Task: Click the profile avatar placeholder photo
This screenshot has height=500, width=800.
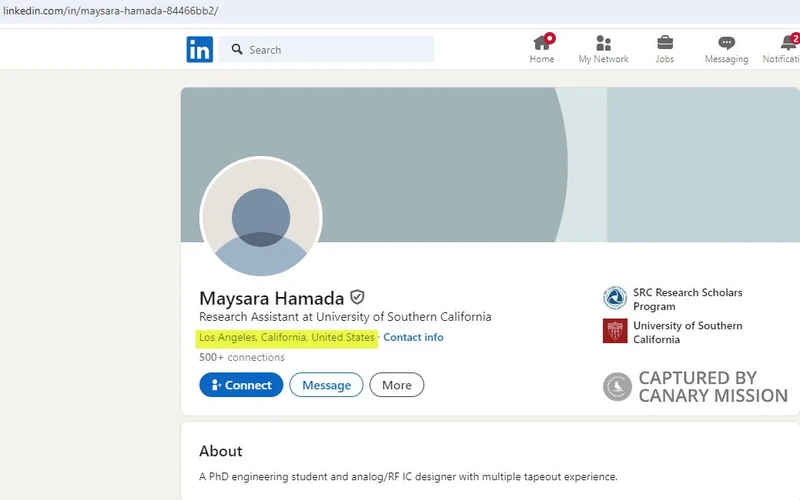Action: click(261, 217)
